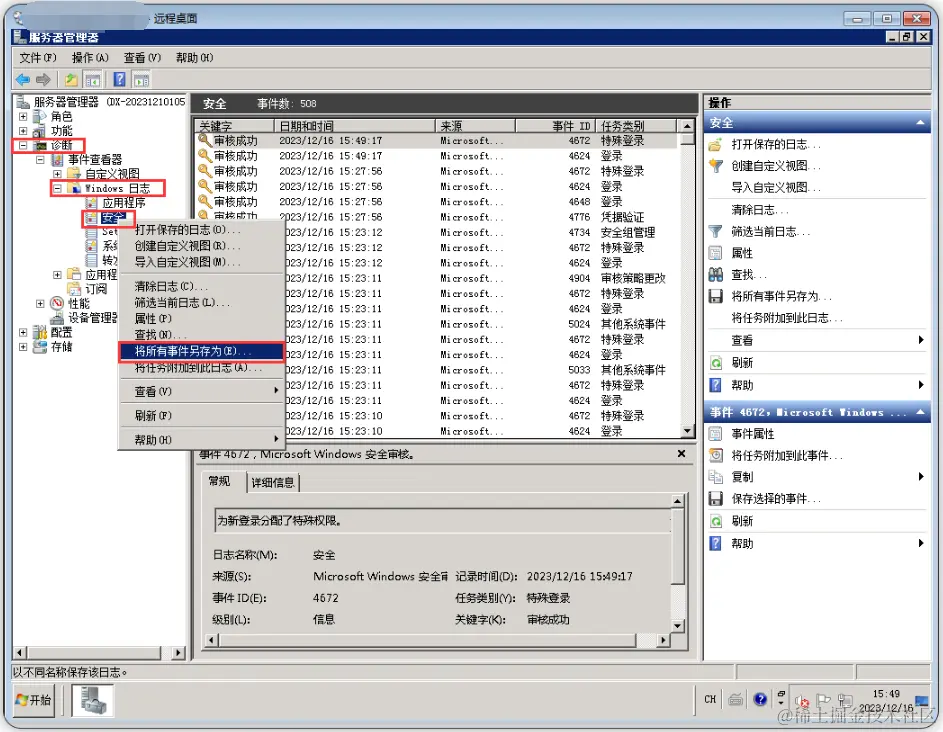Click the save selected events floppy icon

716,499
